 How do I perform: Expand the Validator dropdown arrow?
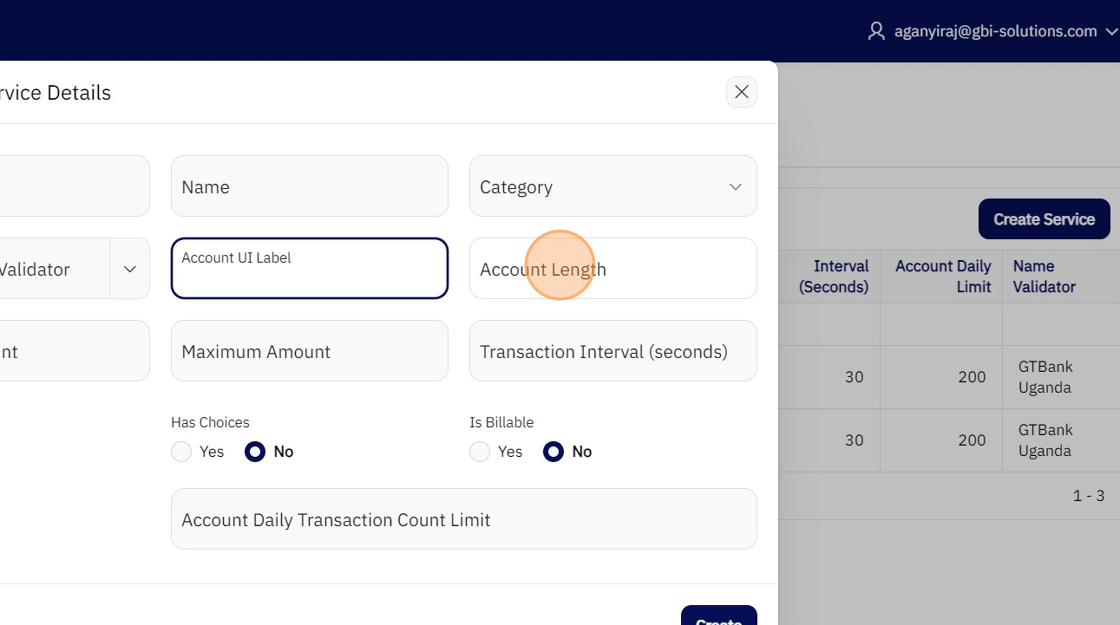click(x=130, y=269)
